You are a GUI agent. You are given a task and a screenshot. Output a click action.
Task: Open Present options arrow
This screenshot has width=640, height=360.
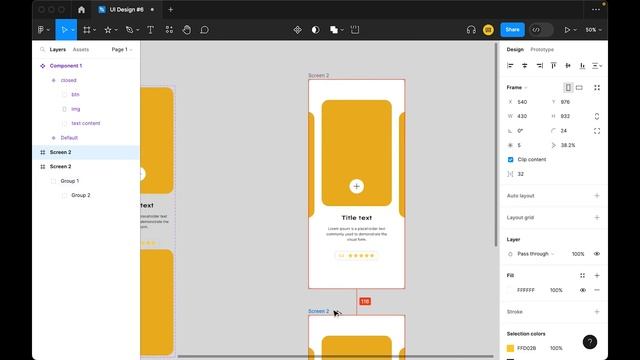(x=575, y=30)
